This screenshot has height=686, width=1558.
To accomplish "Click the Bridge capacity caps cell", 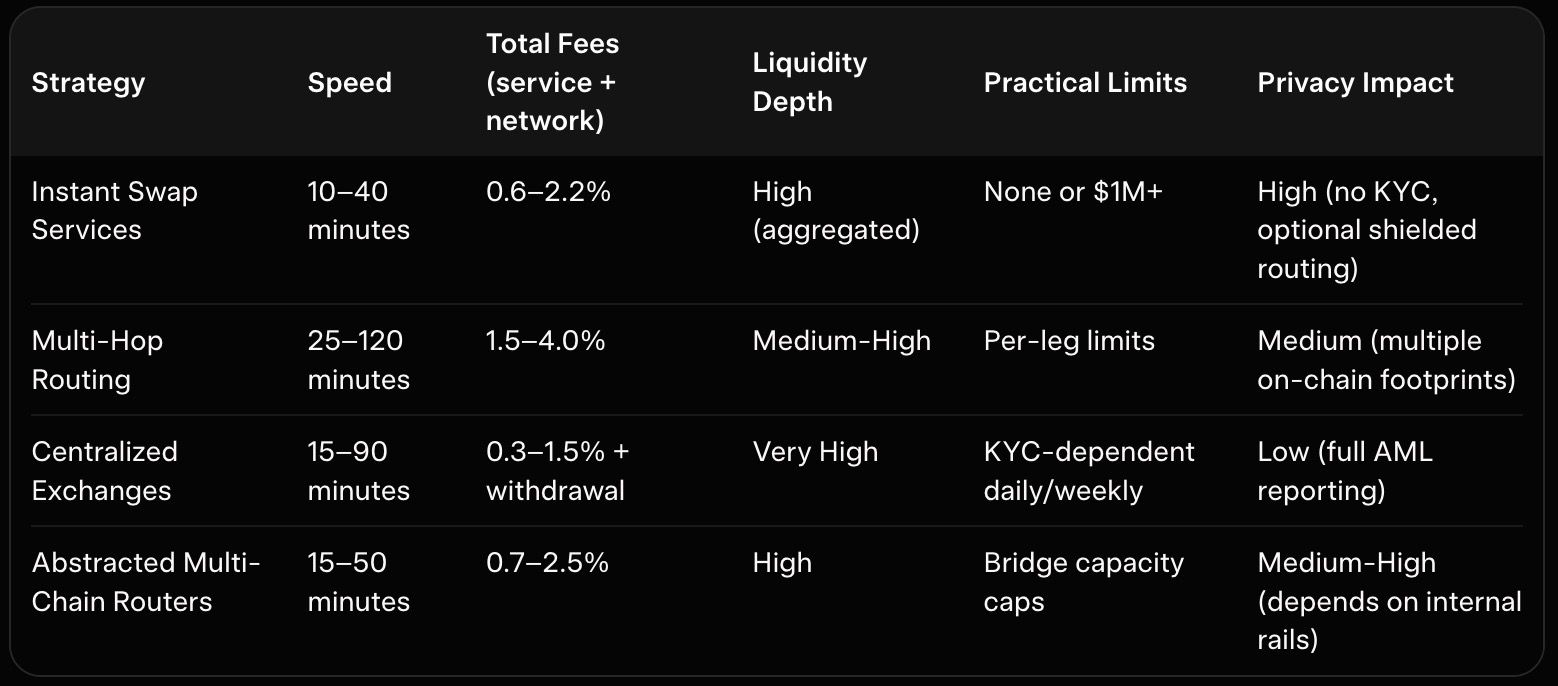I will click(x=1083, y=582).
